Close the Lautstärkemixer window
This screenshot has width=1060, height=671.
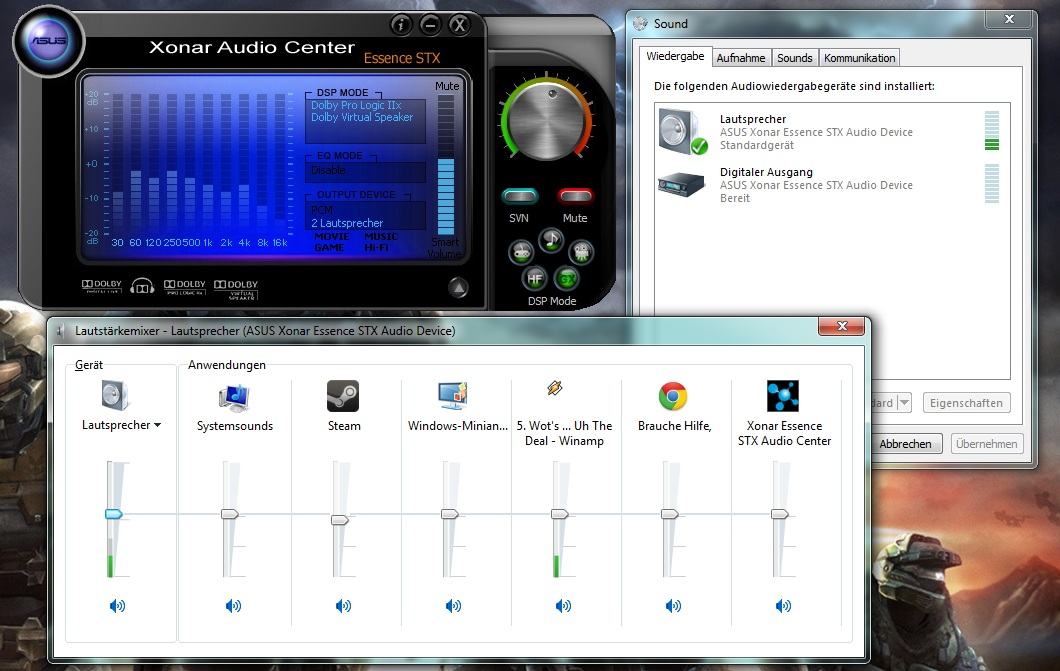(842, 326)
